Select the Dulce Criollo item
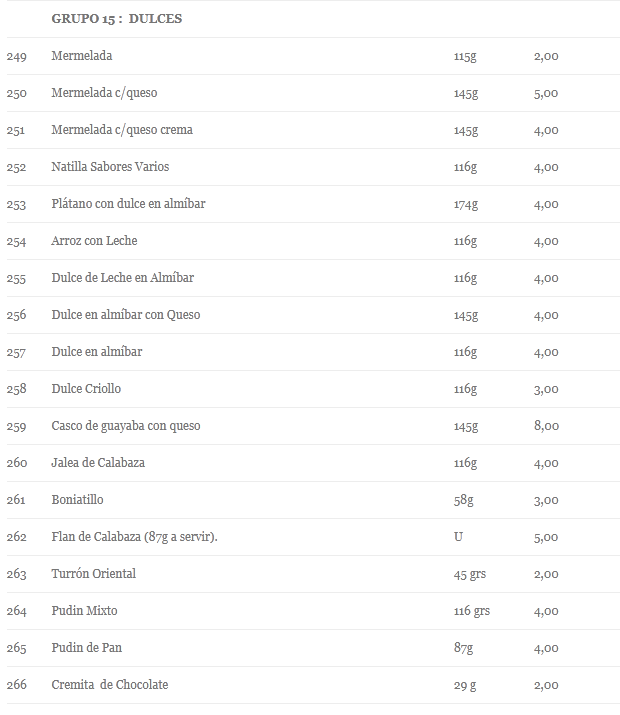 (x=86, y=389)
